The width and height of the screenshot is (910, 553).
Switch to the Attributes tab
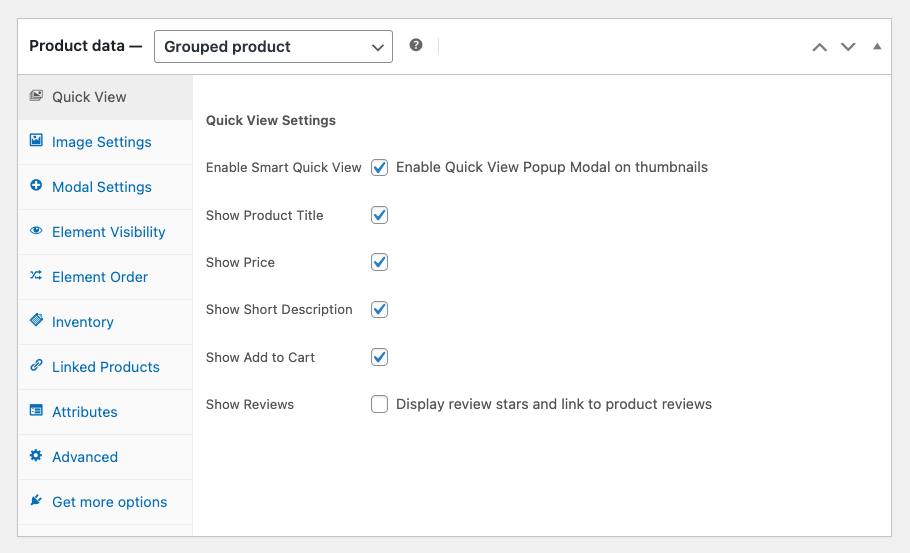point(84,412)
